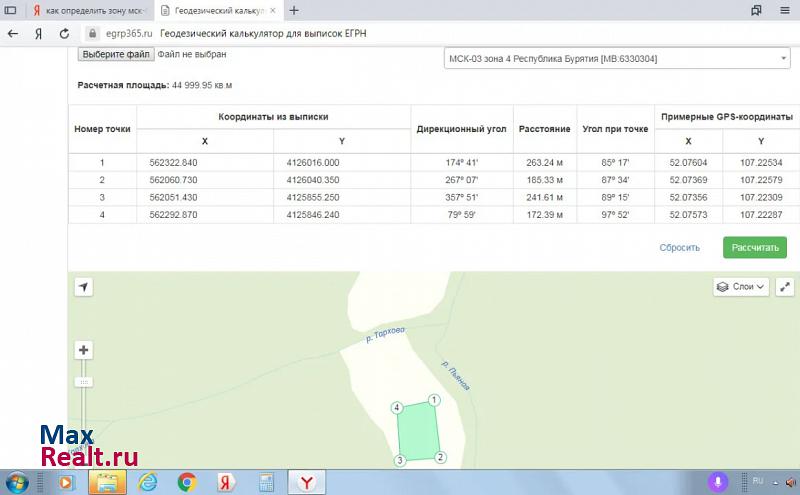800x495 pixels.
Task: Zoom in the map with plus button
Action: click(84, 350)
